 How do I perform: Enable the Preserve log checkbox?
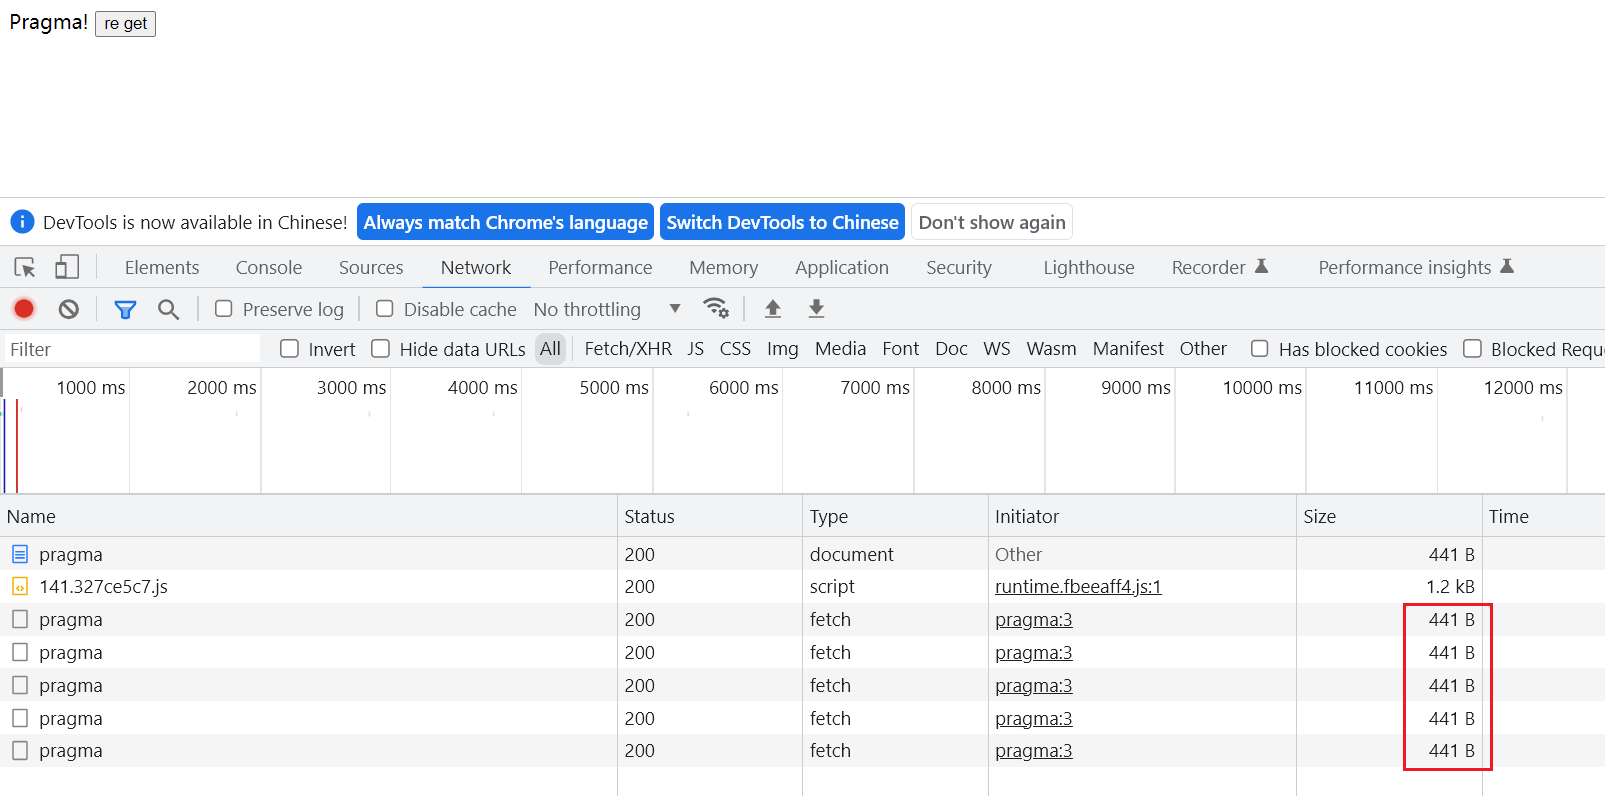(x=224, y=309)
